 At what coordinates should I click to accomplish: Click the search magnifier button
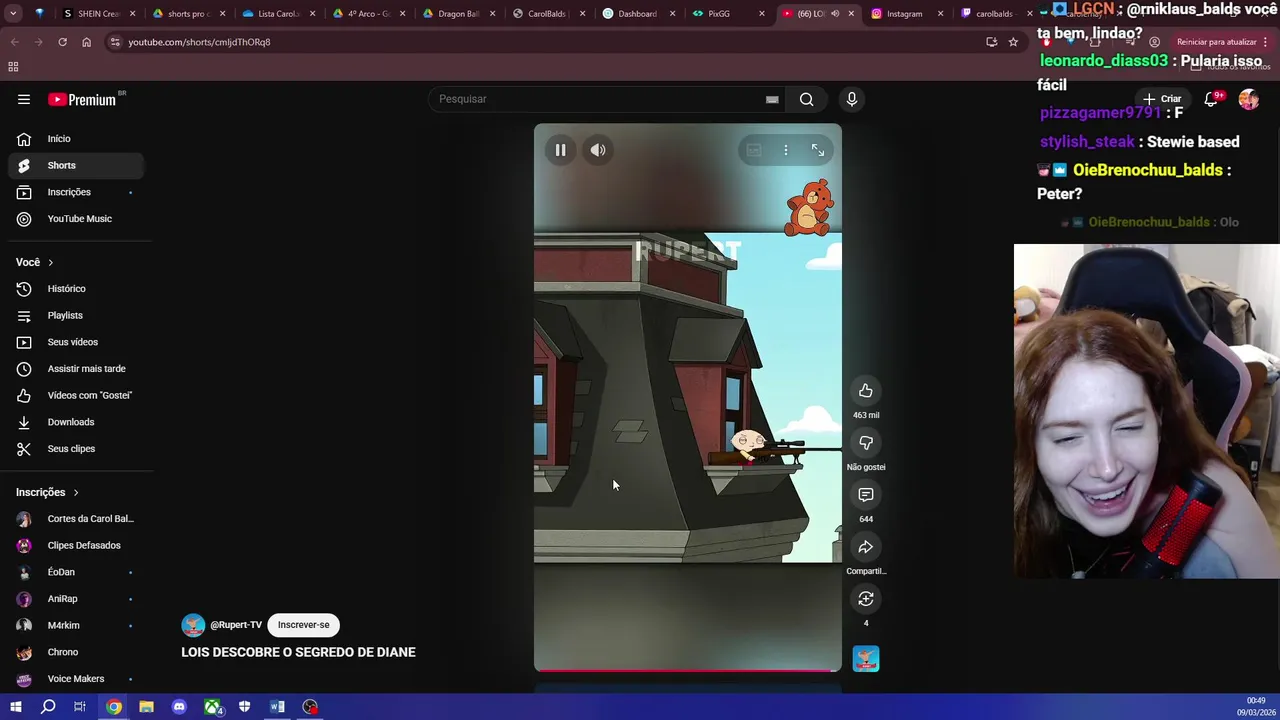(x=806, y=99)
